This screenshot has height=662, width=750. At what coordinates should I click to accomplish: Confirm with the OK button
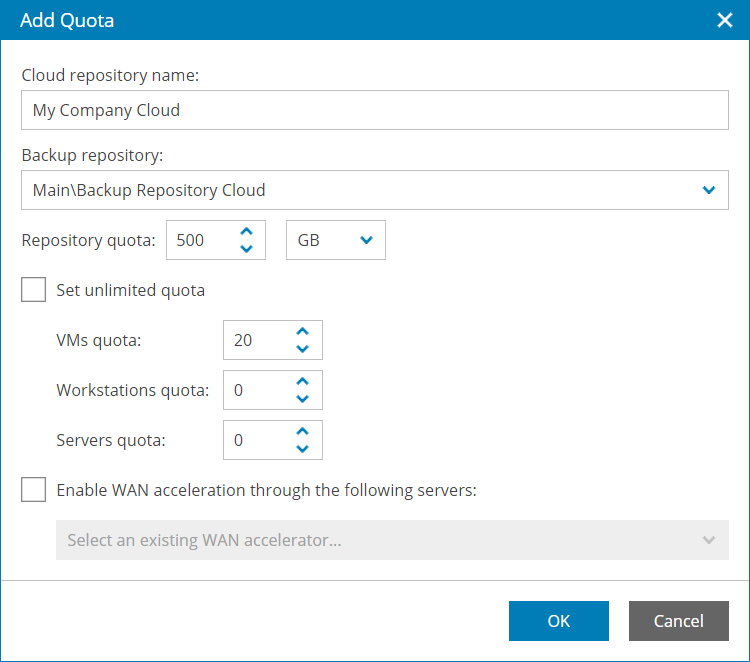pyautogui.click(x=559, y=621)
